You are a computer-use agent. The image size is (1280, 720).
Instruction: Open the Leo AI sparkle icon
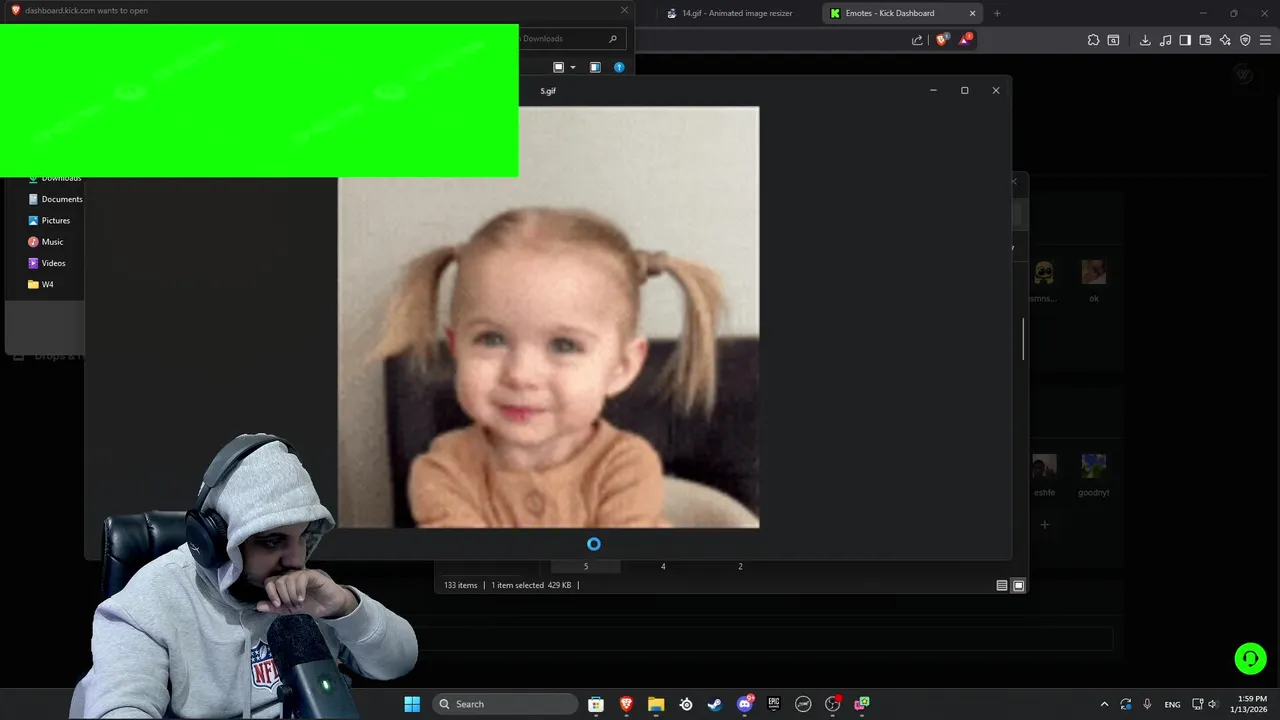[x=1225, y=40]
